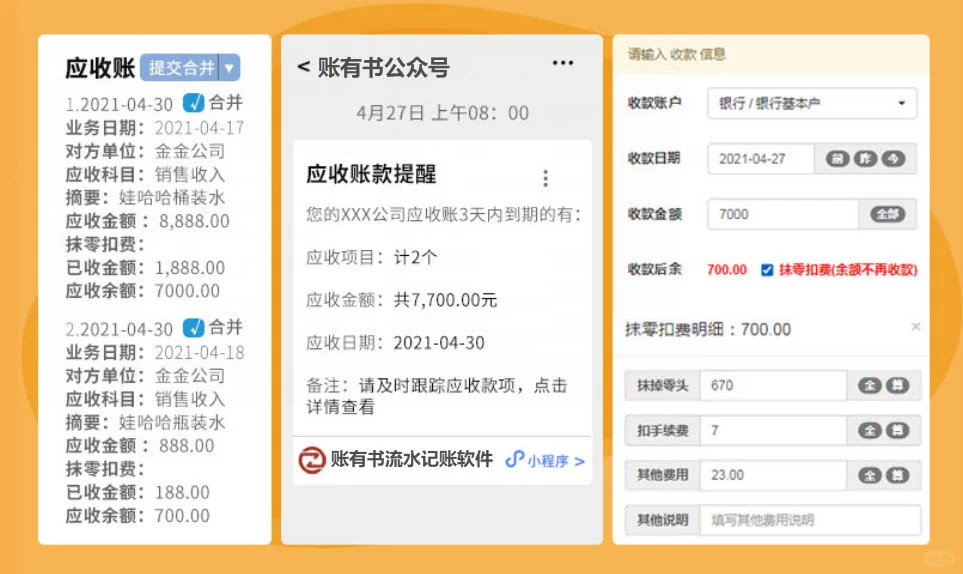Click 摘要 text 娃哈哈桶装水
The width and height of the screenshot is (963, 574).
pyautogui.click(x=171, y=198)
